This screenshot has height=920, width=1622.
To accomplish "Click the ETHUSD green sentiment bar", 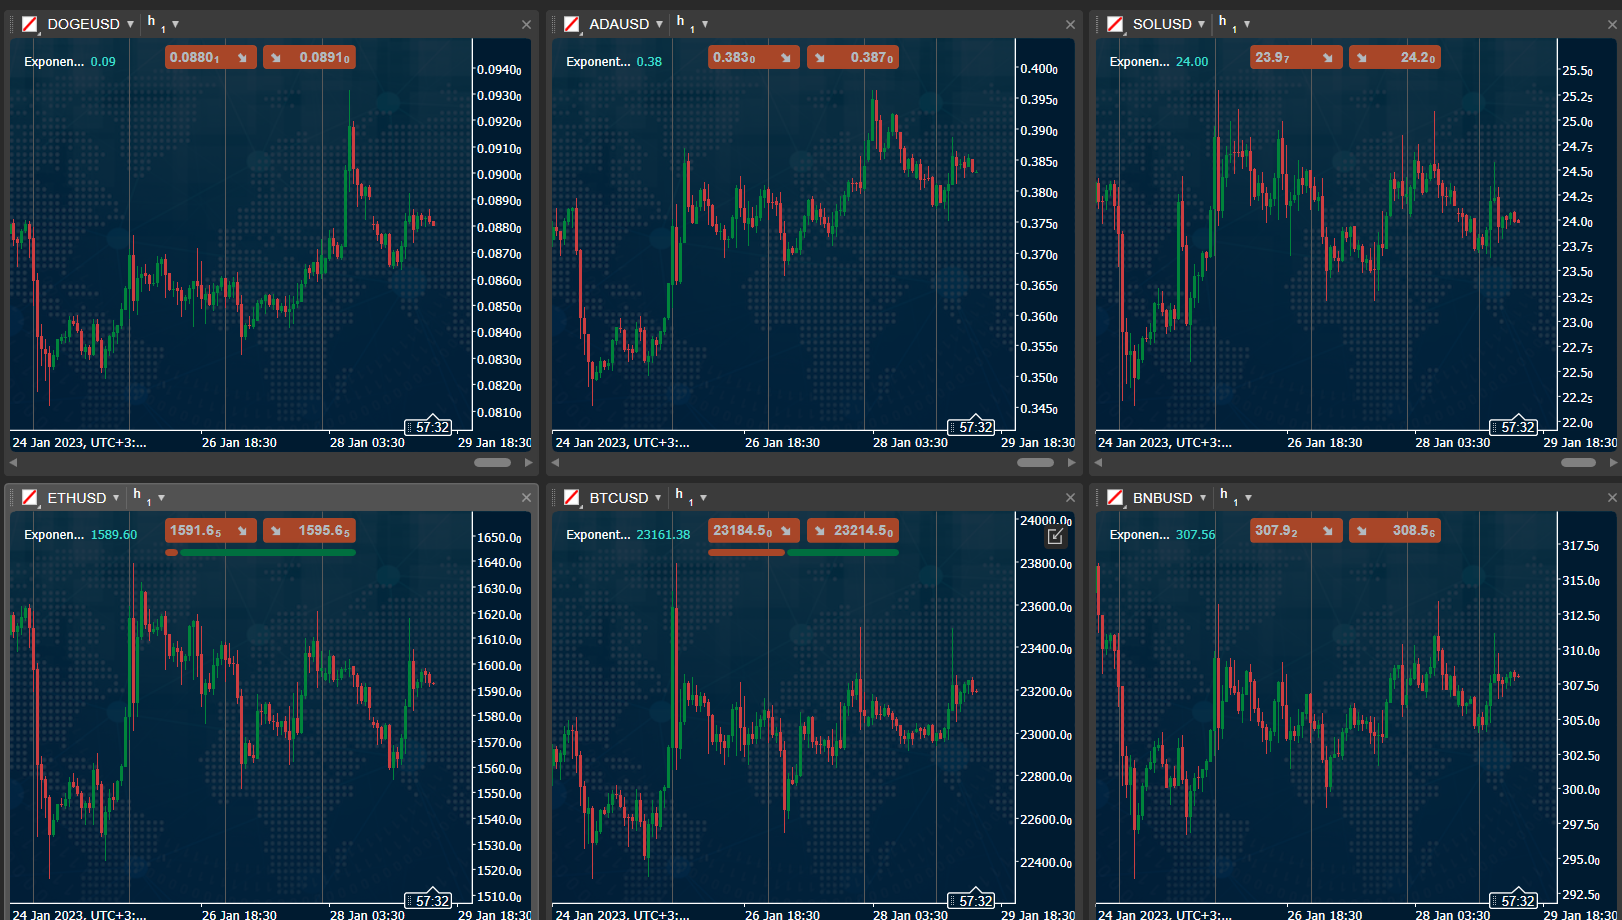I will point(268,552).
